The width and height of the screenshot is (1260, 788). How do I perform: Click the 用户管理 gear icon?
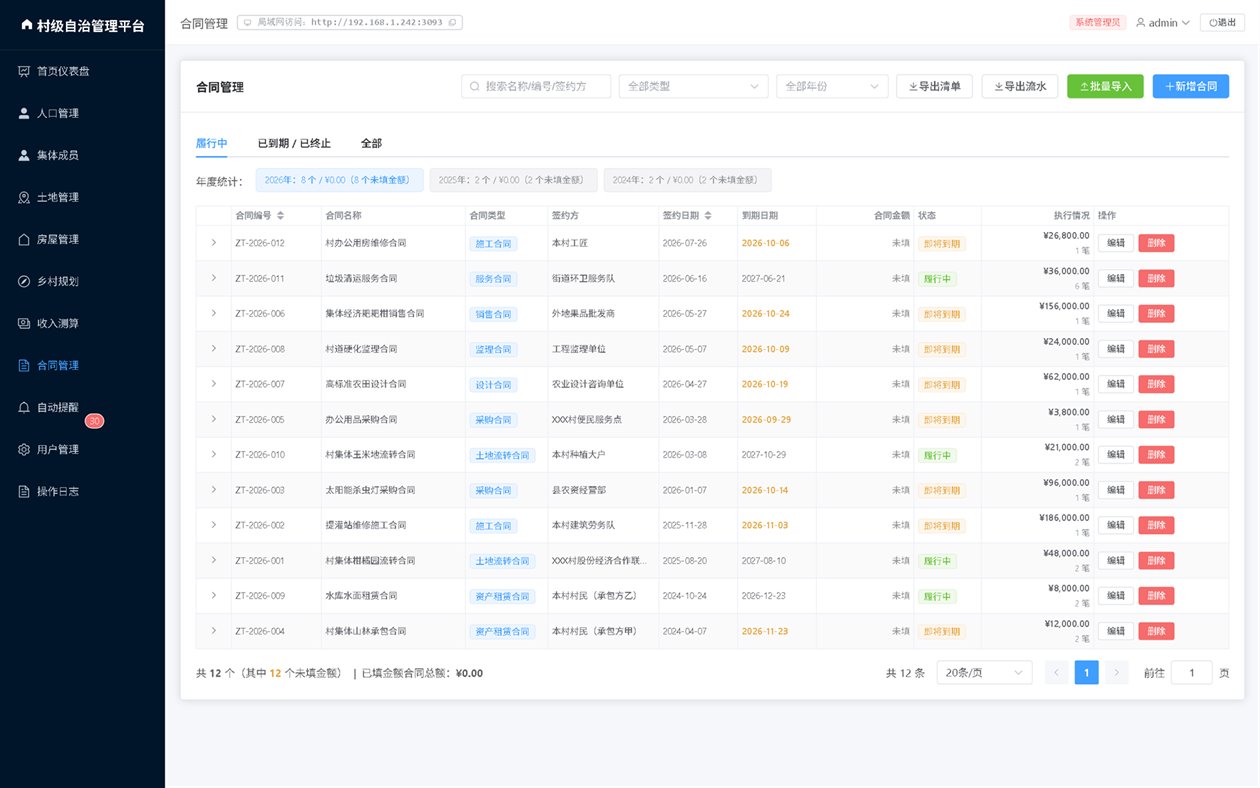tap(24, 449)
